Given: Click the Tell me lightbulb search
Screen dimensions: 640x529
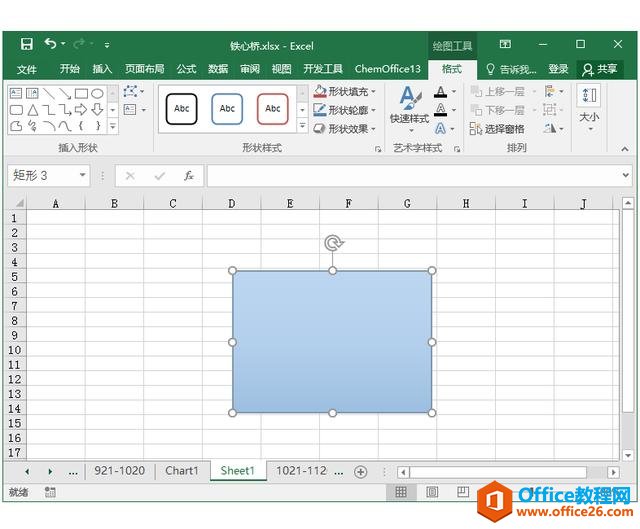Looking at the screenshot, I should coord(511,69).
